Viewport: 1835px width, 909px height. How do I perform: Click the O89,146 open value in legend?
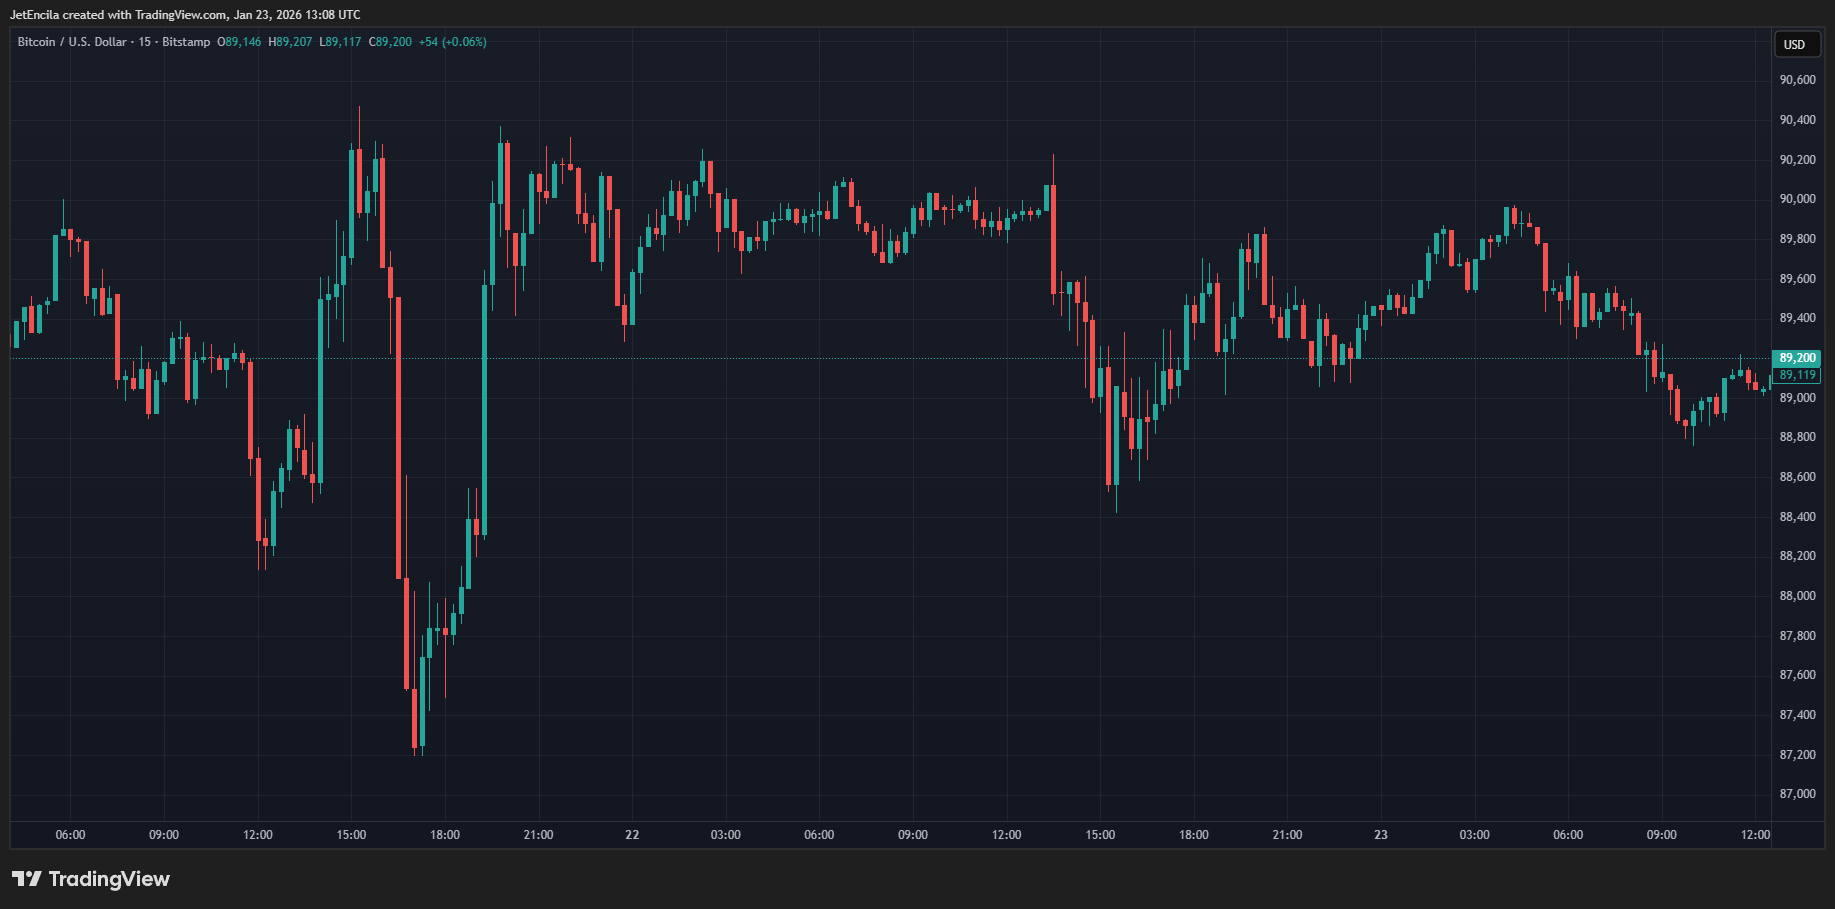click(239, 42)
